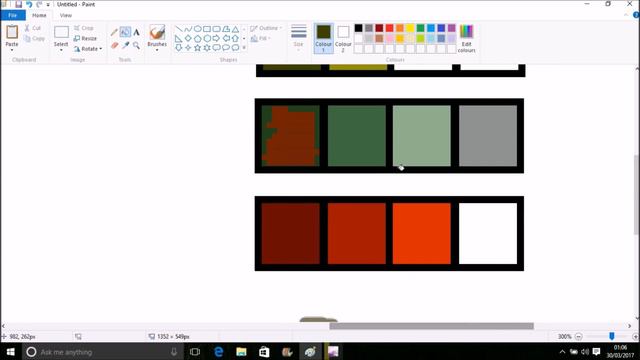Viewport: 640px width, 360px height.
Task: Choose the Right arrow shape
Action: coord(216,38)
